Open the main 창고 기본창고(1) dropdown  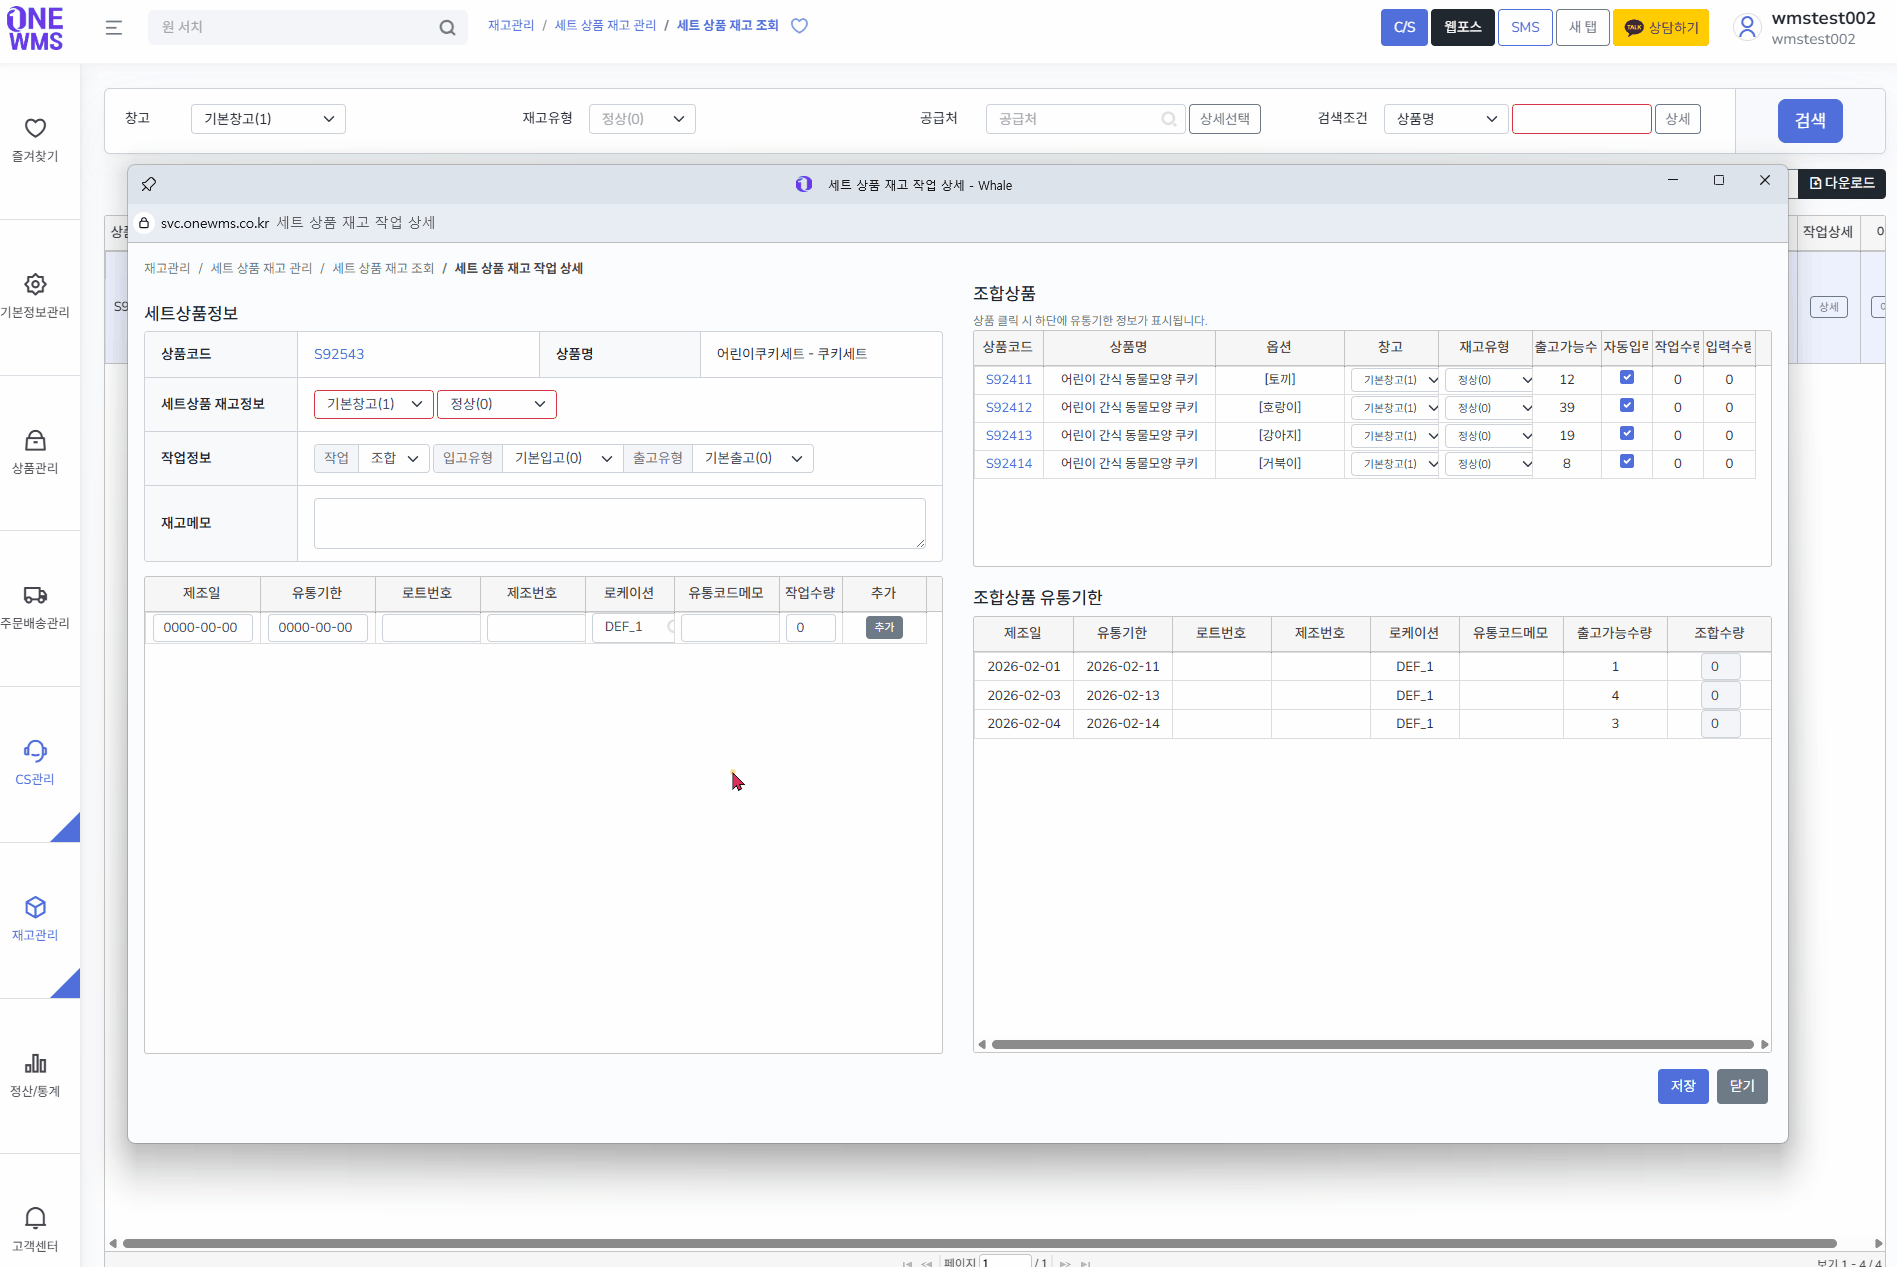pos(268,119)
